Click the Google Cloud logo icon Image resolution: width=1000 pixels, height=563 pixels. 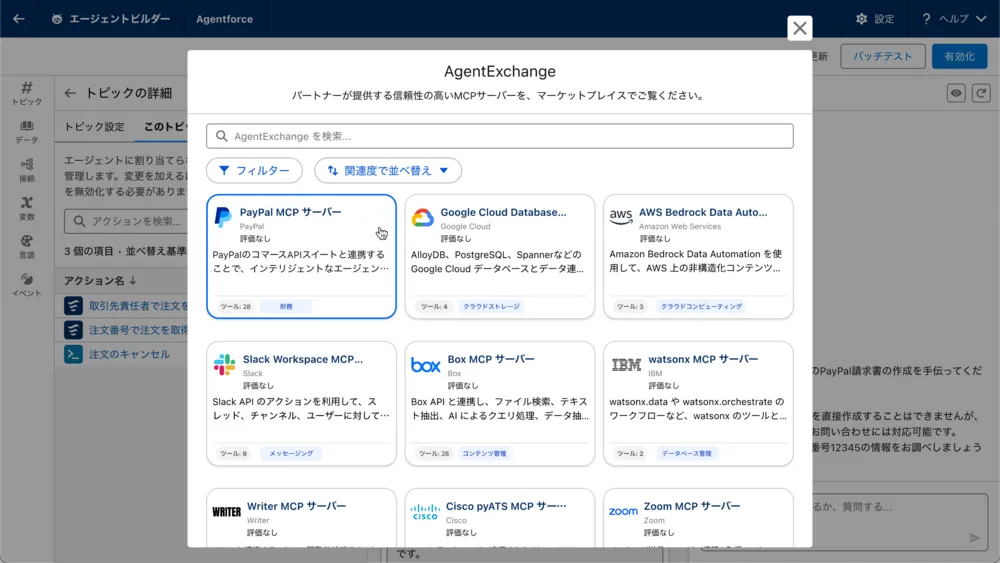(422, 218)
